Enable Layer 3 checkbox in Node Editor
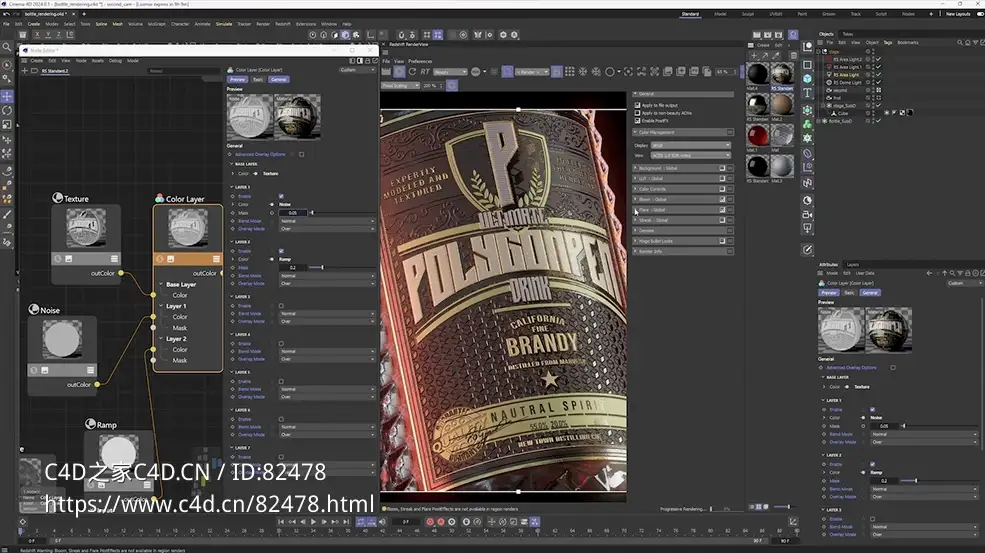The image size is (985, 553). point(281,305)
